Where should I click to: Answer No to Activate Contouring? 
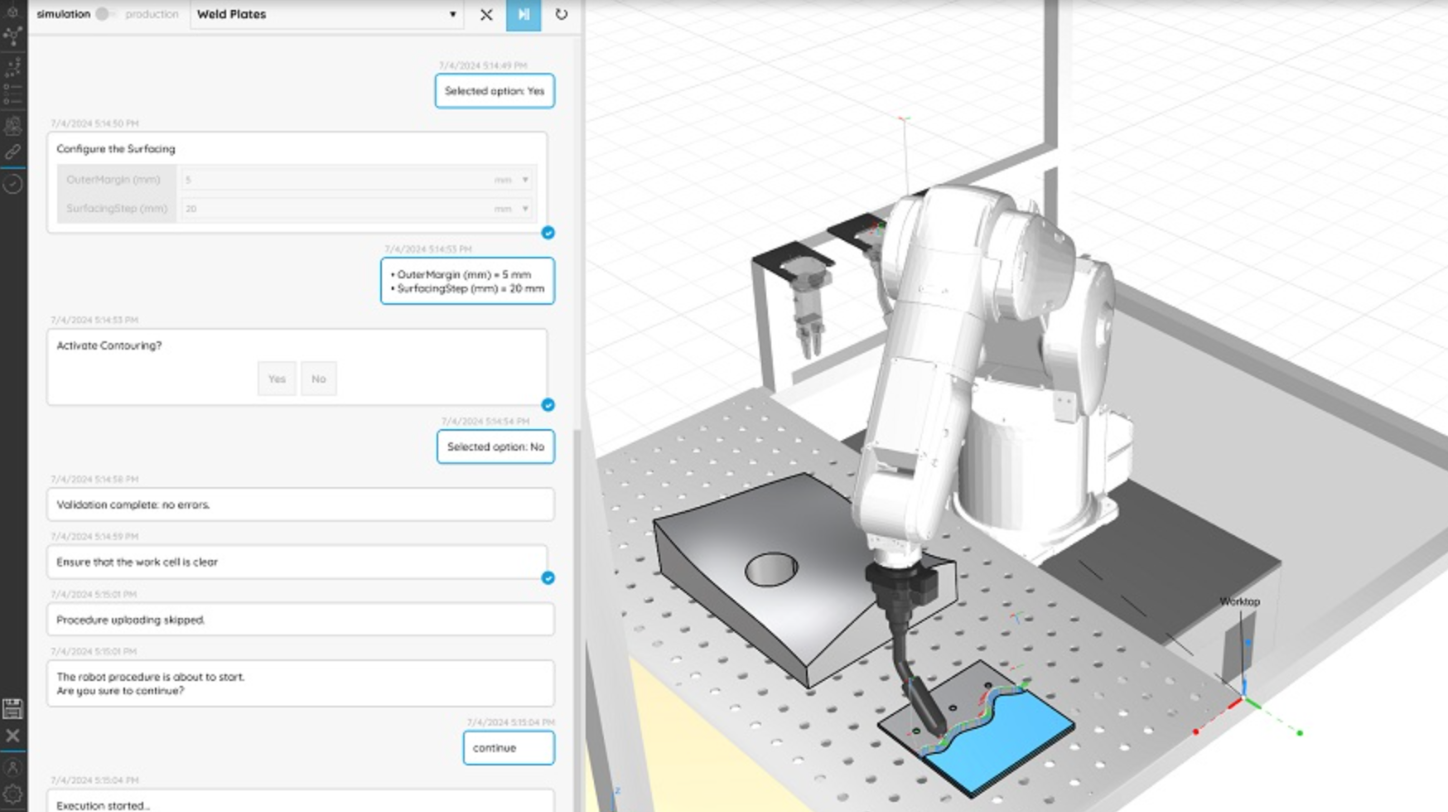318,378
